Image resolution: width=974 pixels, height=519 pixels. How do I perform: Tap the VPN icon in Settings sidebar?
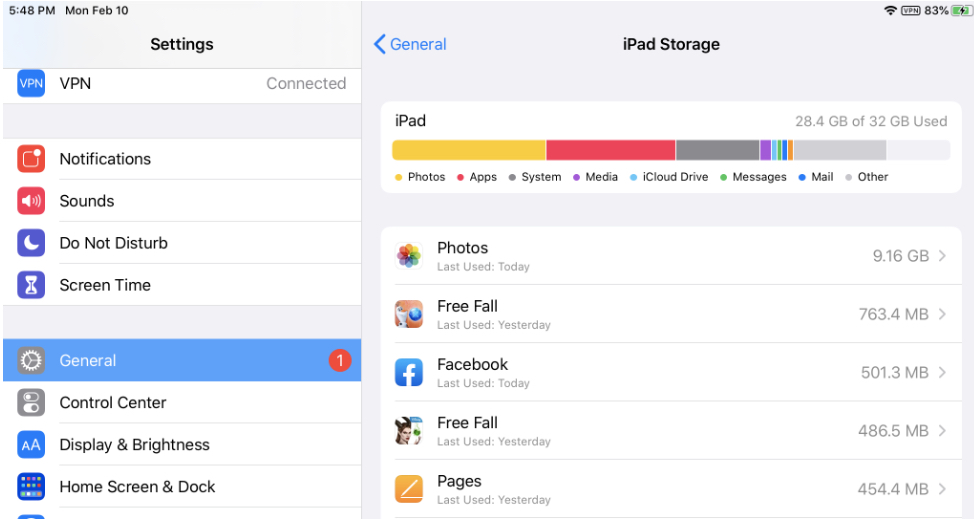[31, 83]
